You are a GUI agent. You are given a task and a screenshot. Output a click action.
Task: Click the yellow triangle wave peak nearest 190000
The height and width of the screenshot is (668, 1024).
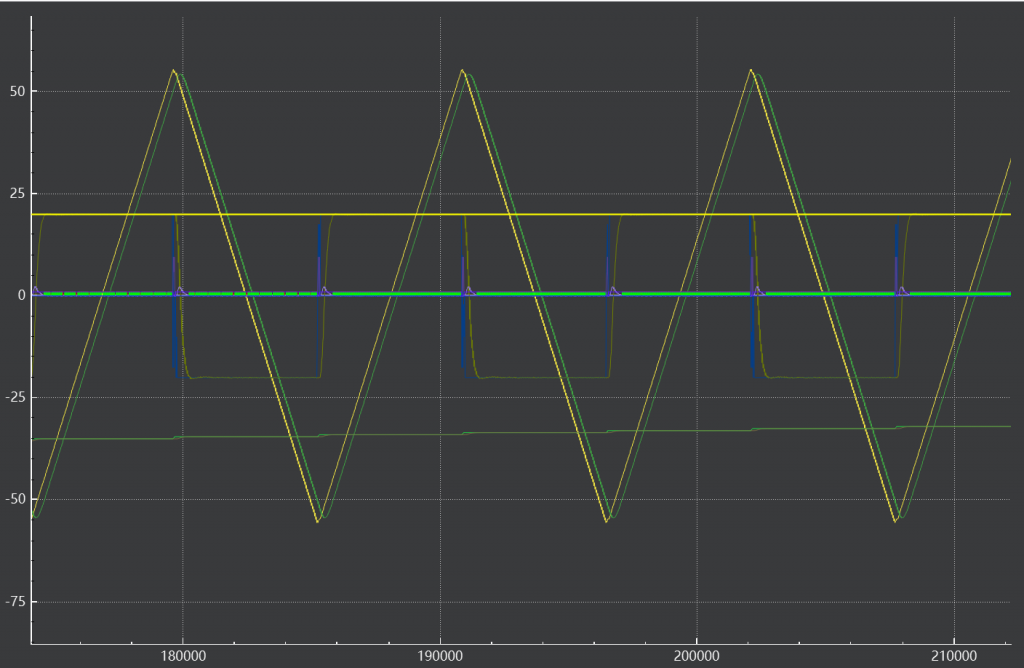(x=462, y=71)
